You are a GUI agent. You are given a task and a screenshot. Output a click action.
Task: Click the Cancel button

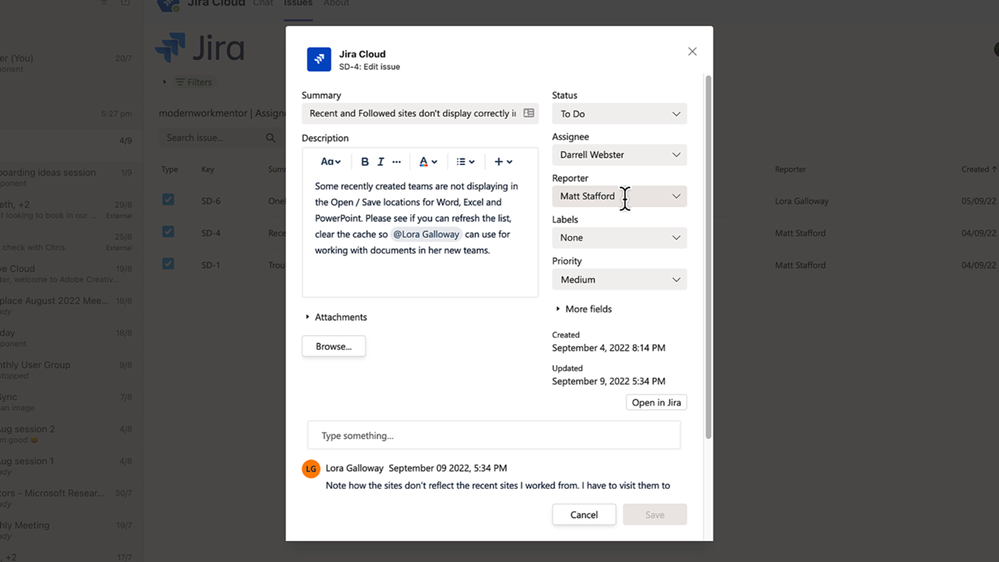[x=584, y=515]
